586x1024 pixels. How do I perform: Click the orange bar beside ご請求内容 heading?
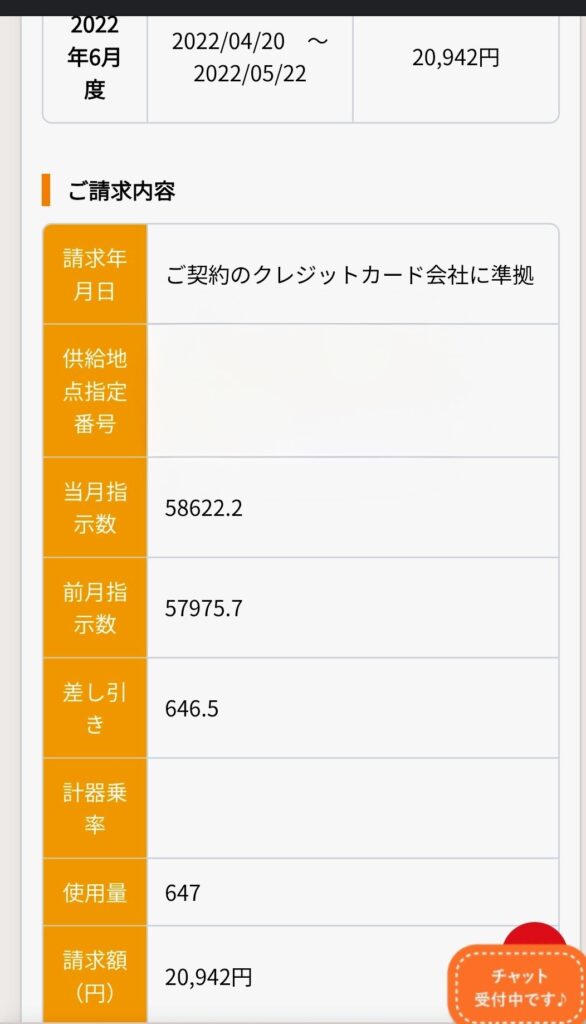[x=46, y=190]
